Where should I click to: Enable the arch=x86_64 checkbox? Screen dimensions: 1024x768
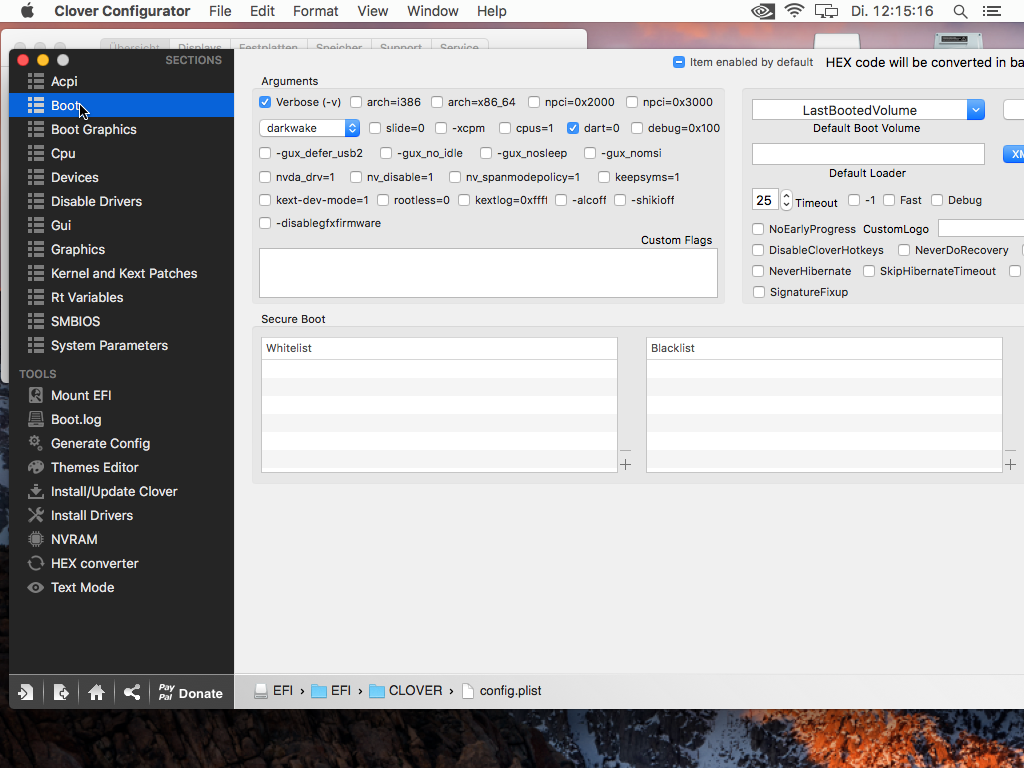pos(437,102)
